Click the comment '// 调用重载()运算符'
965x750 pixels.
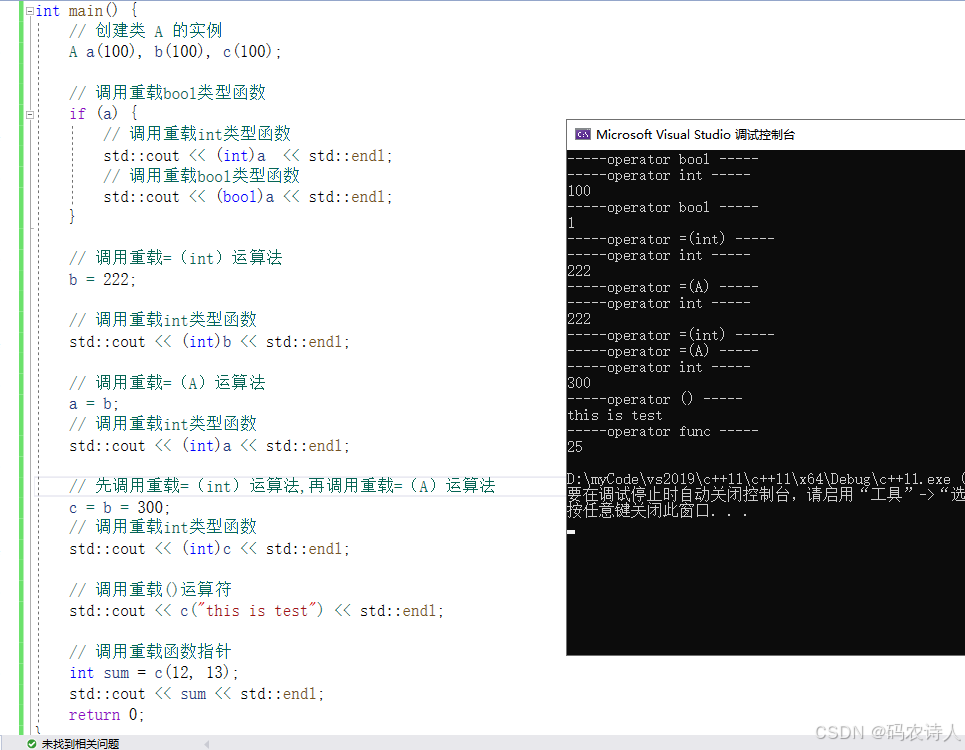[x=150, y=589]
